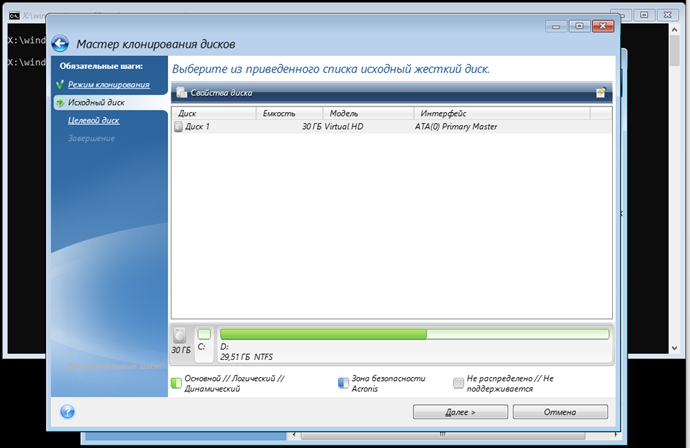
Task: Click the 30 ГБ hard disk icon
Action: point(179,335)
